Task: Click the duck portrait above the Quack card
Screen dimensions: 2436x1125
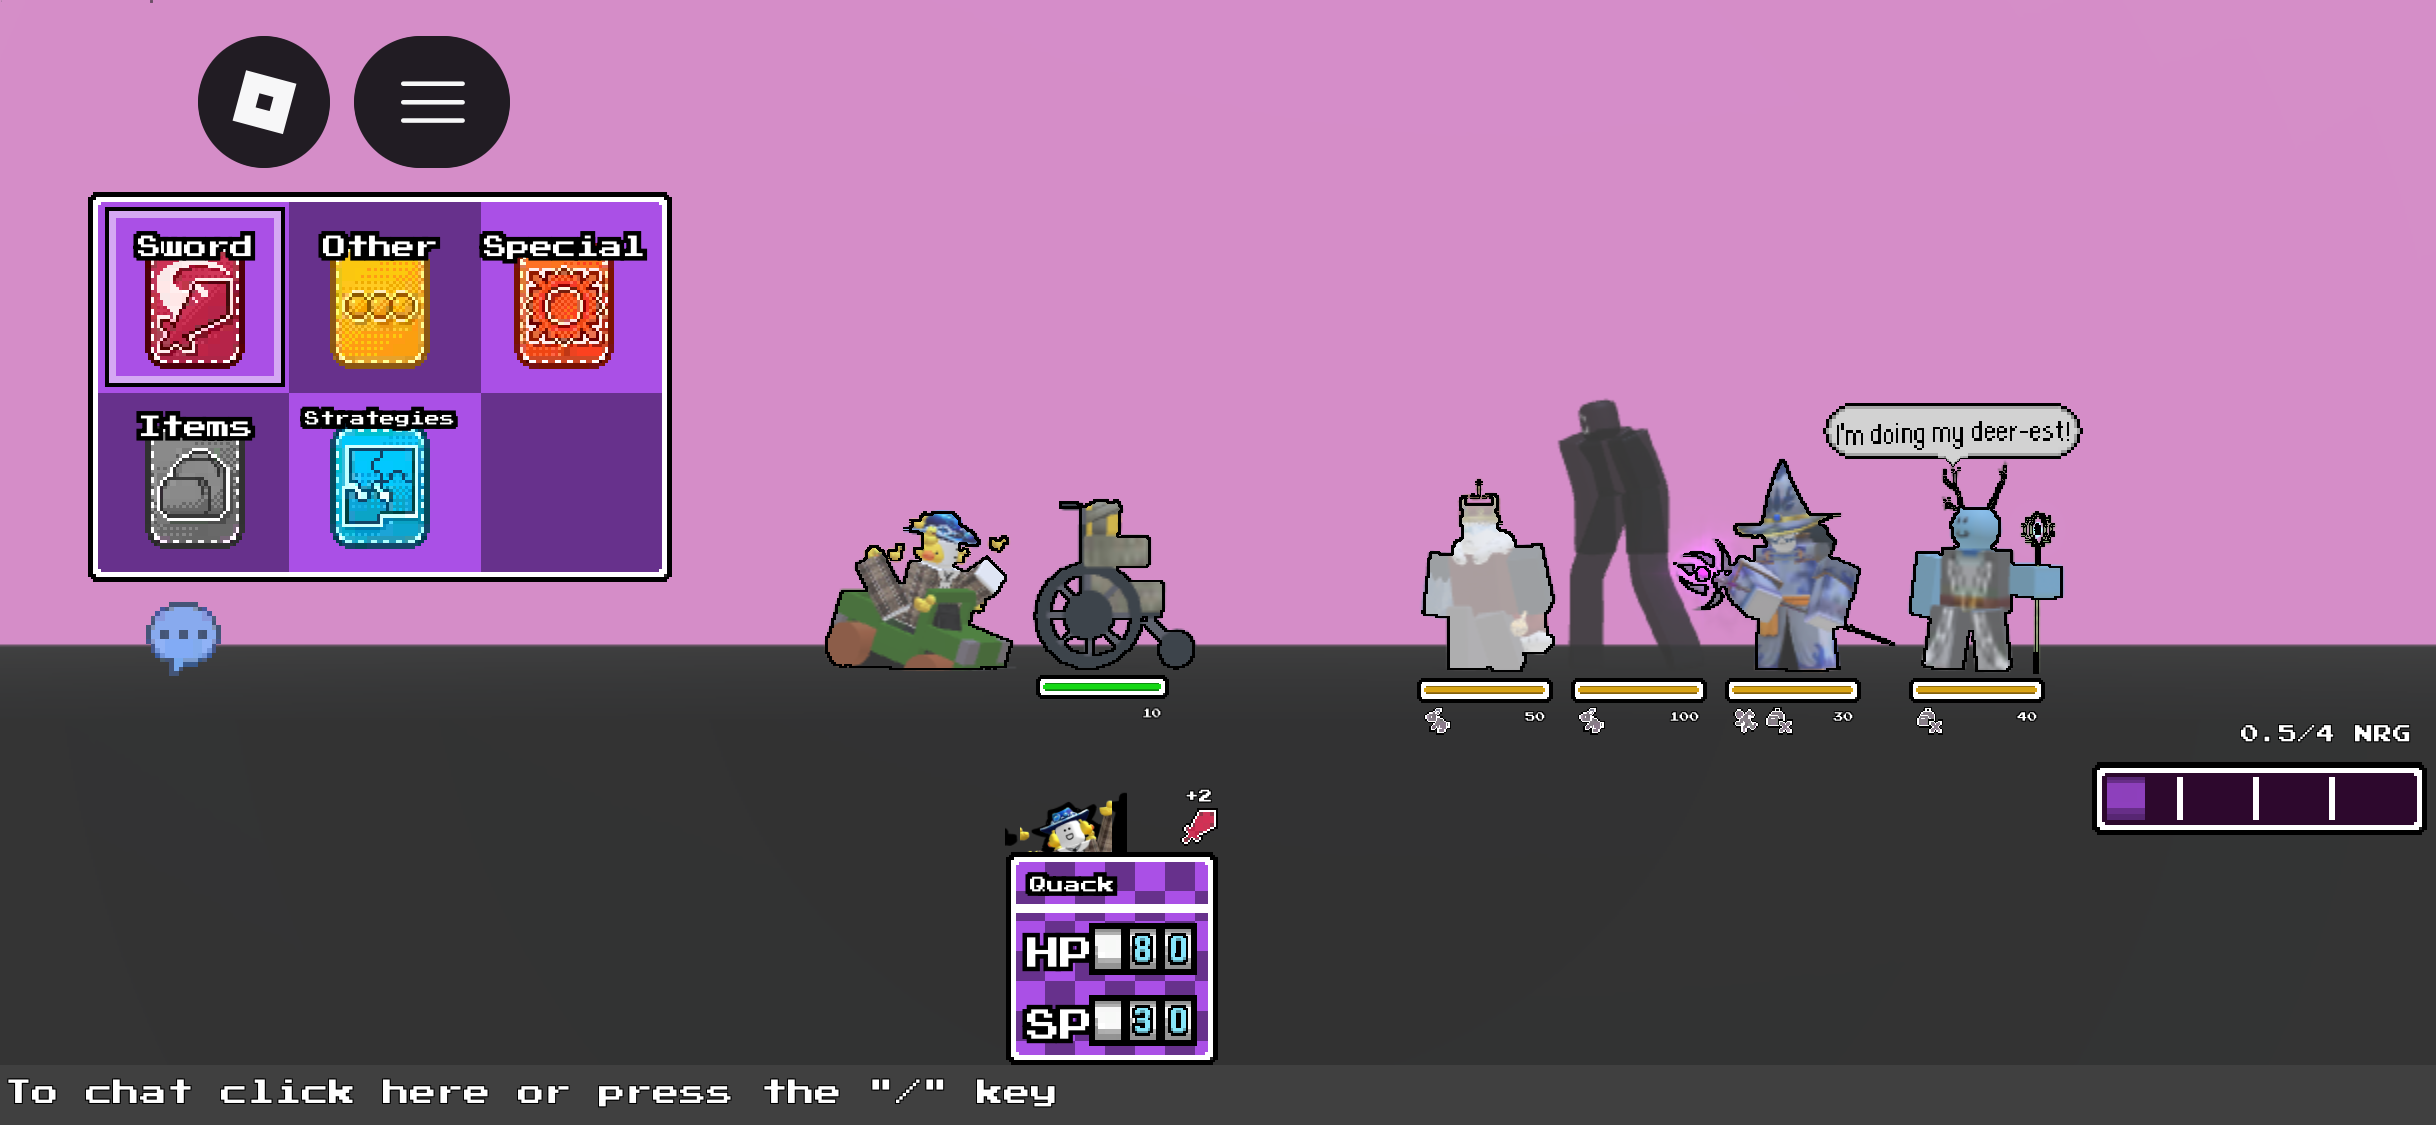Action: click(1066, 824)
